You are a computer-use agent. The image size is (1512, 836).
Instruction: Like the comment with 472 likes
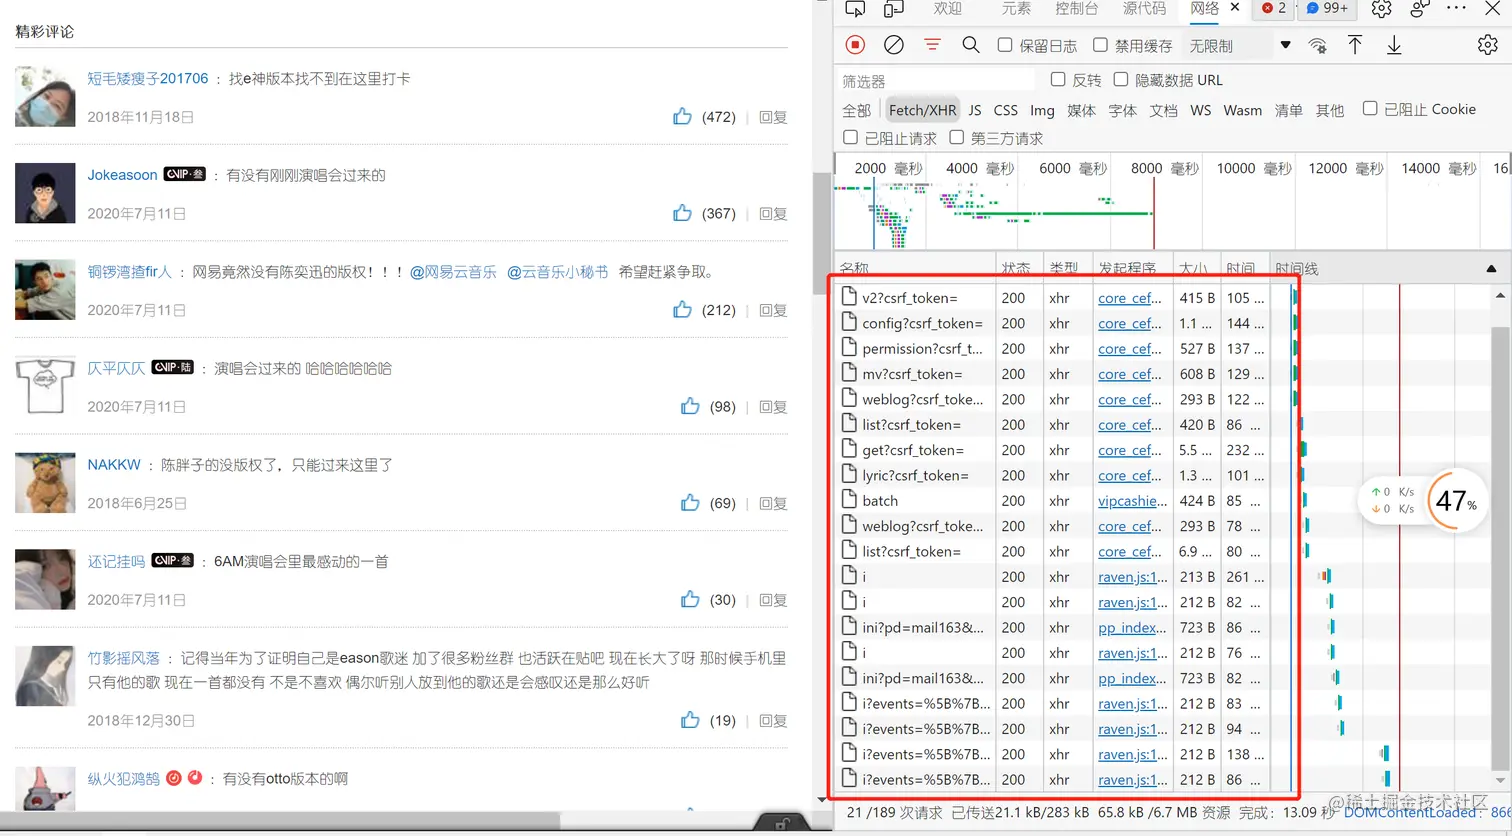click(682, 117)
